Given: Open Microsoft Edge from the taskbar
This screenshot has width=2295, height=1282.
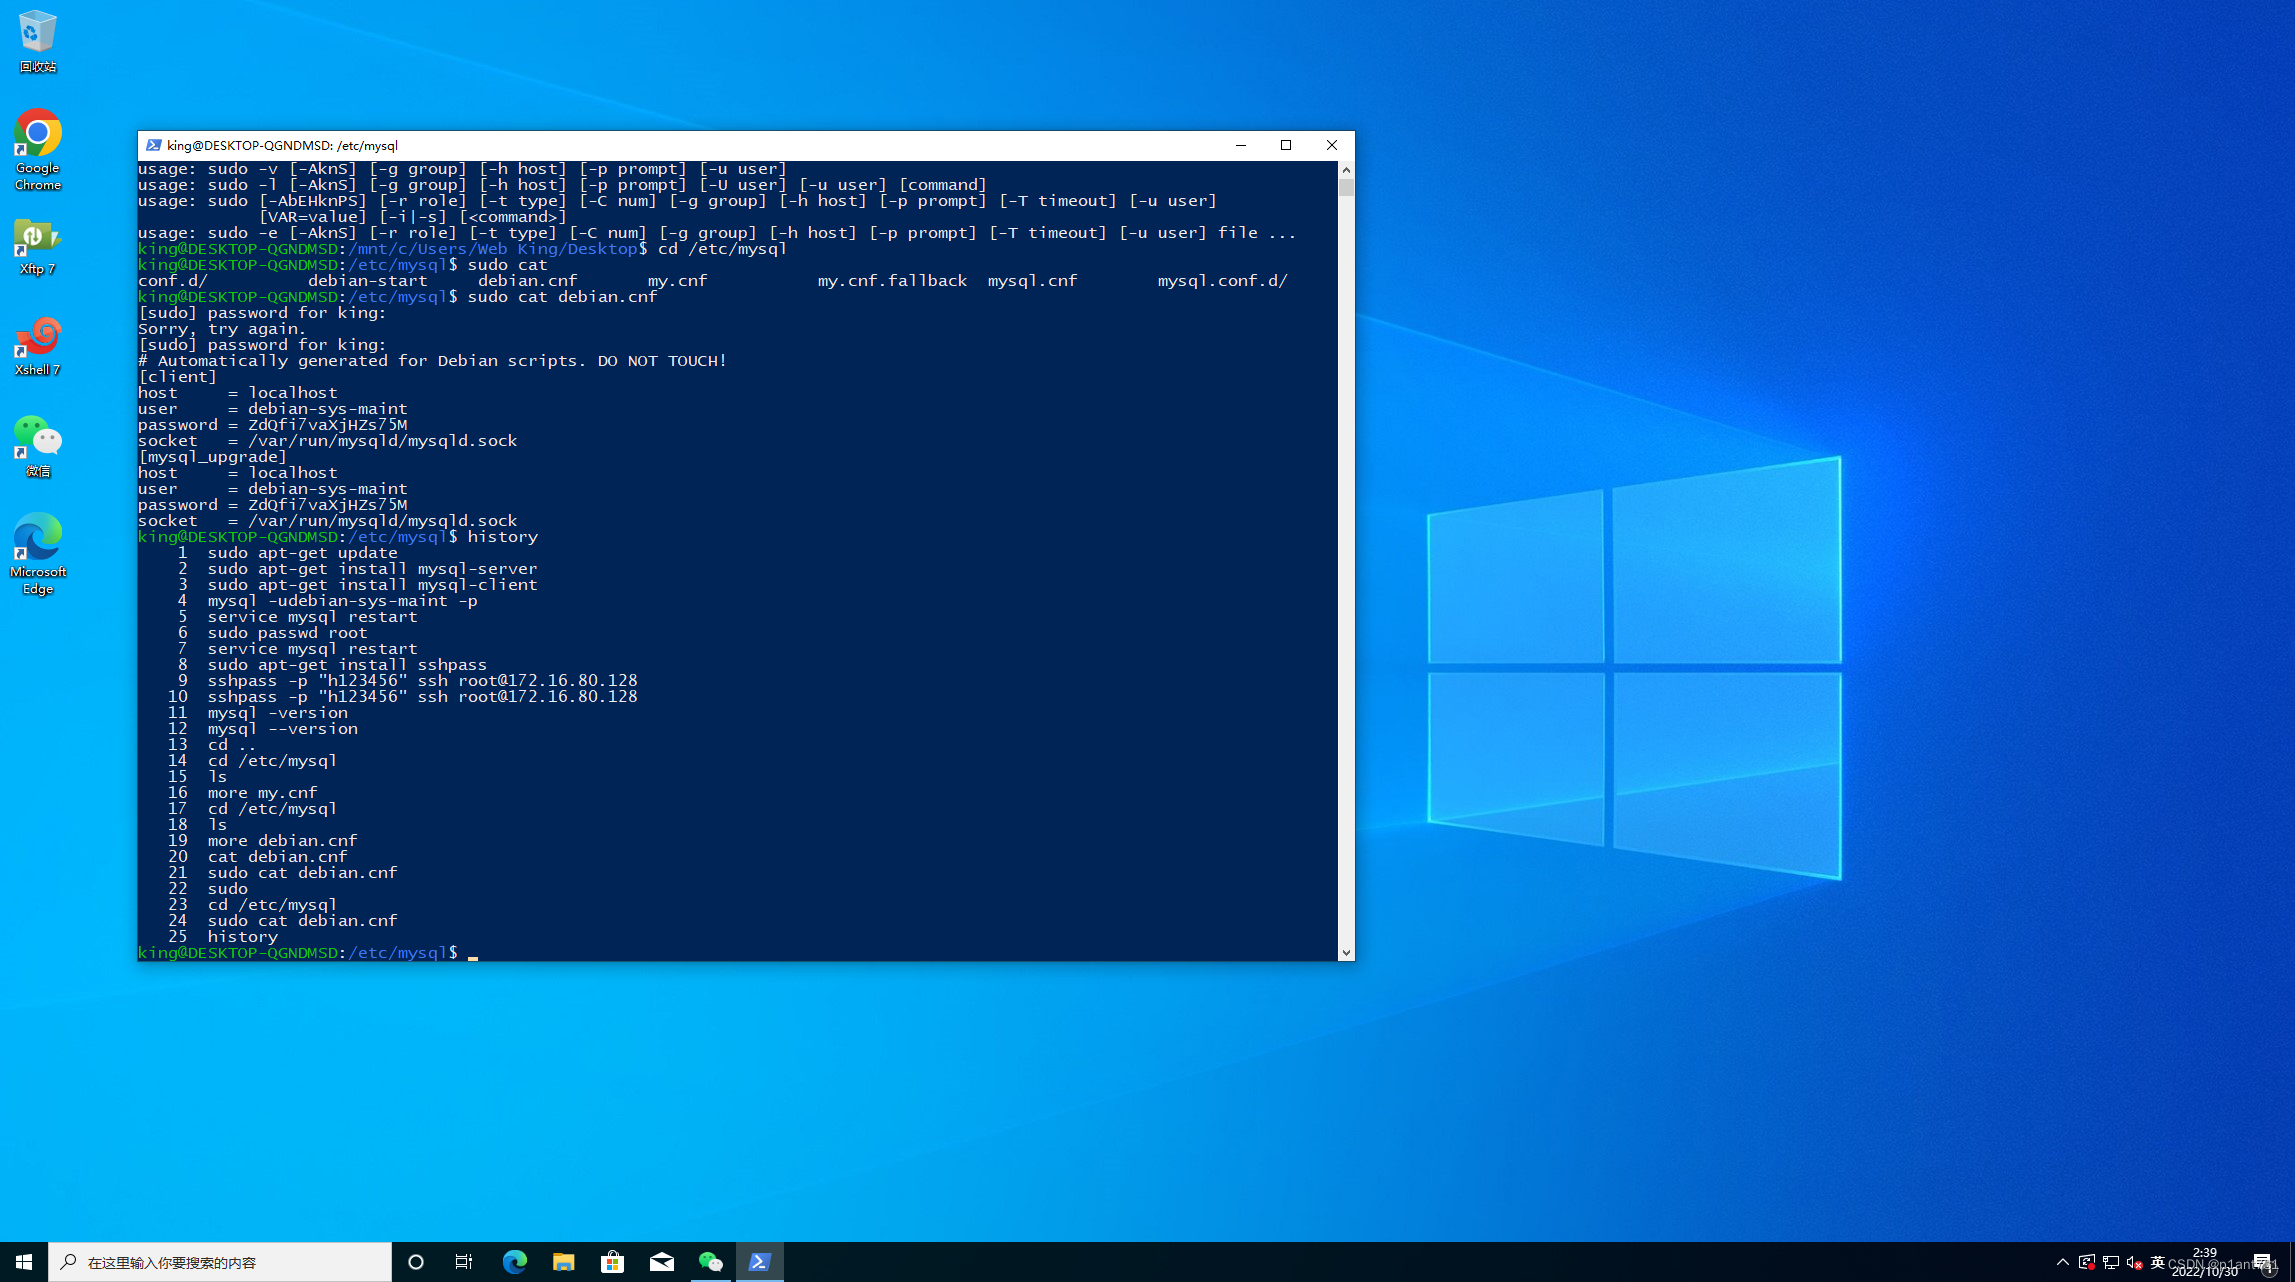Looking at the screenshot, I should (514, 1262).
